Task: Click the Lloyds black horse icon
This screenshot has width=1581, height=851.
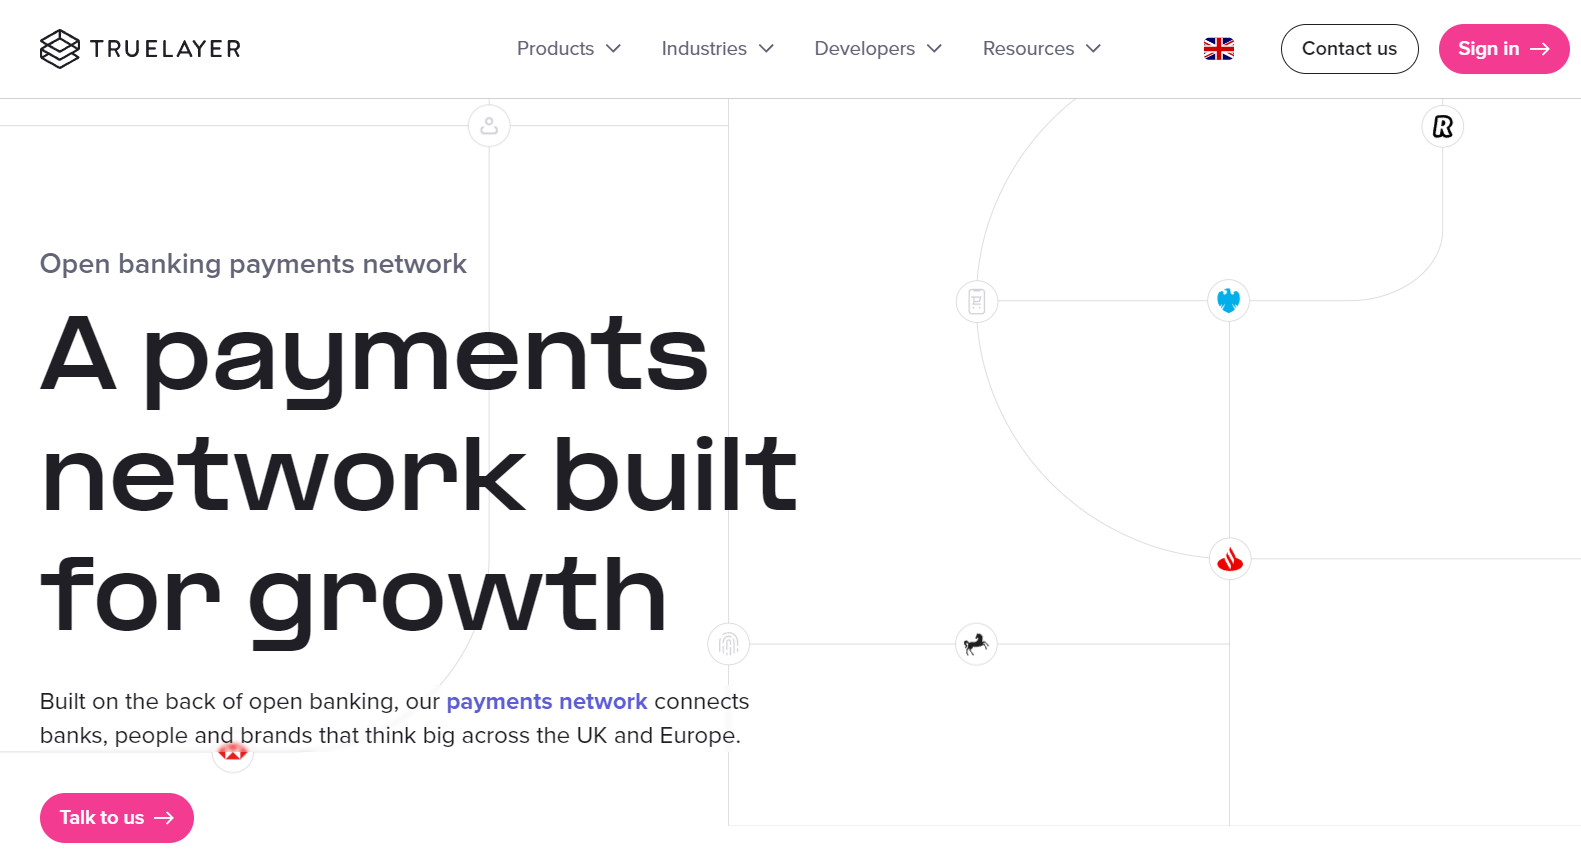Action: pyautogui.click(x=976, y=644)
